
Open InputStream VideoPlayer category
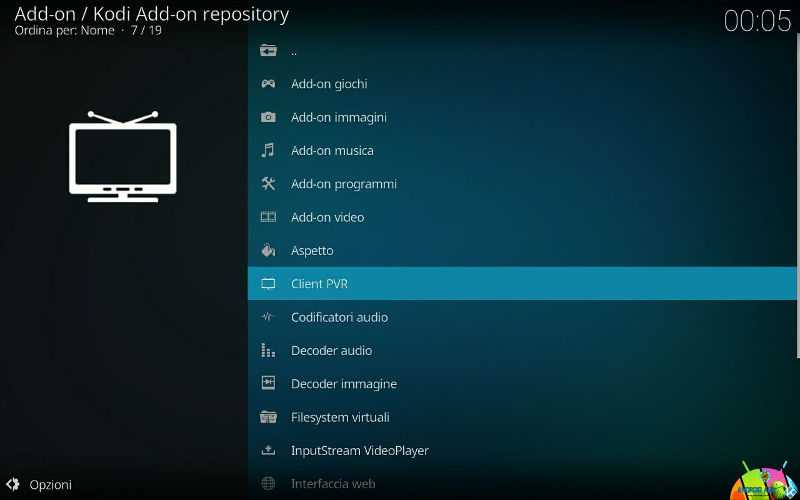522,450
